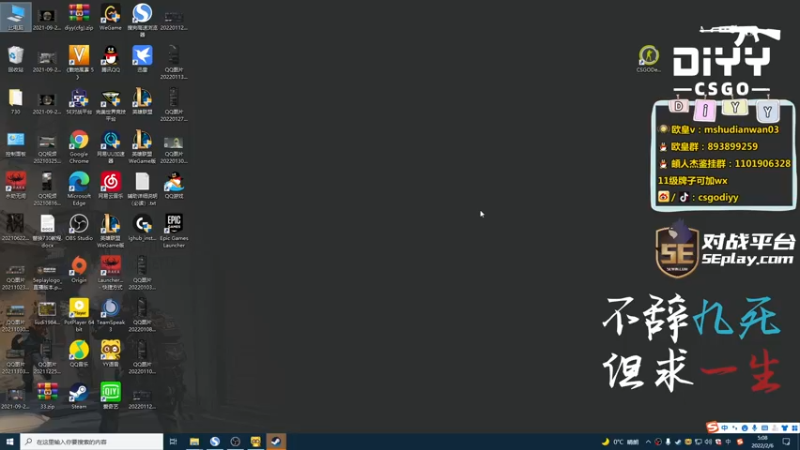Select QQ图片 20220113 image file
800x450 pixels.
click(x=173, y=62)
